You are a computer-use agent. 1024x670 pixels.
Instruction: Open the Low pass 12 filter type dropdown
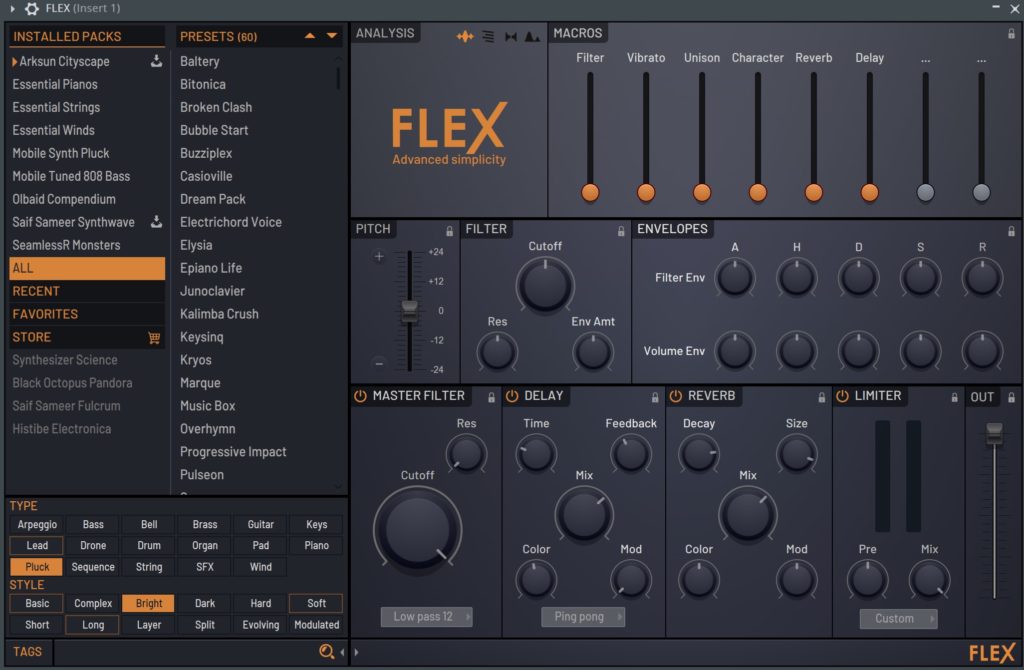pos(426,616)
